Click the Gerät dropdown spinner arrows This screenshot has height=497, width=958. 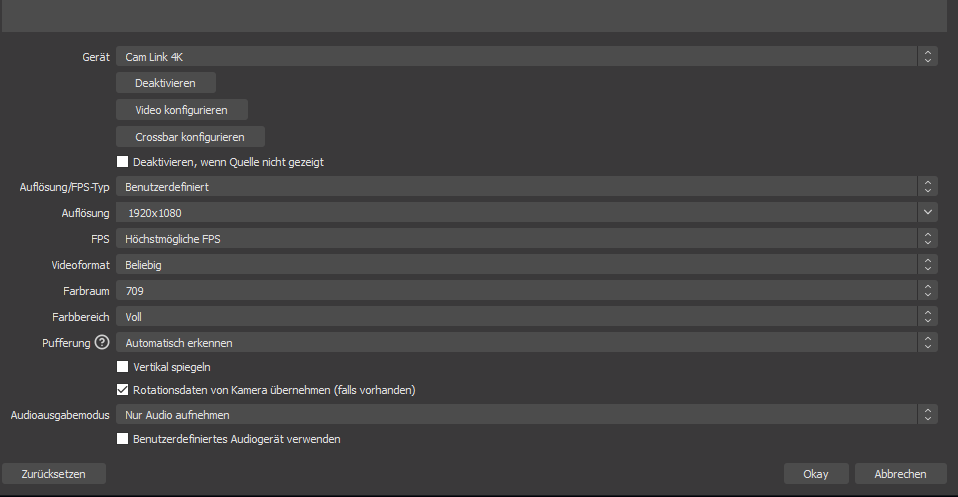(x=928, y=57)
